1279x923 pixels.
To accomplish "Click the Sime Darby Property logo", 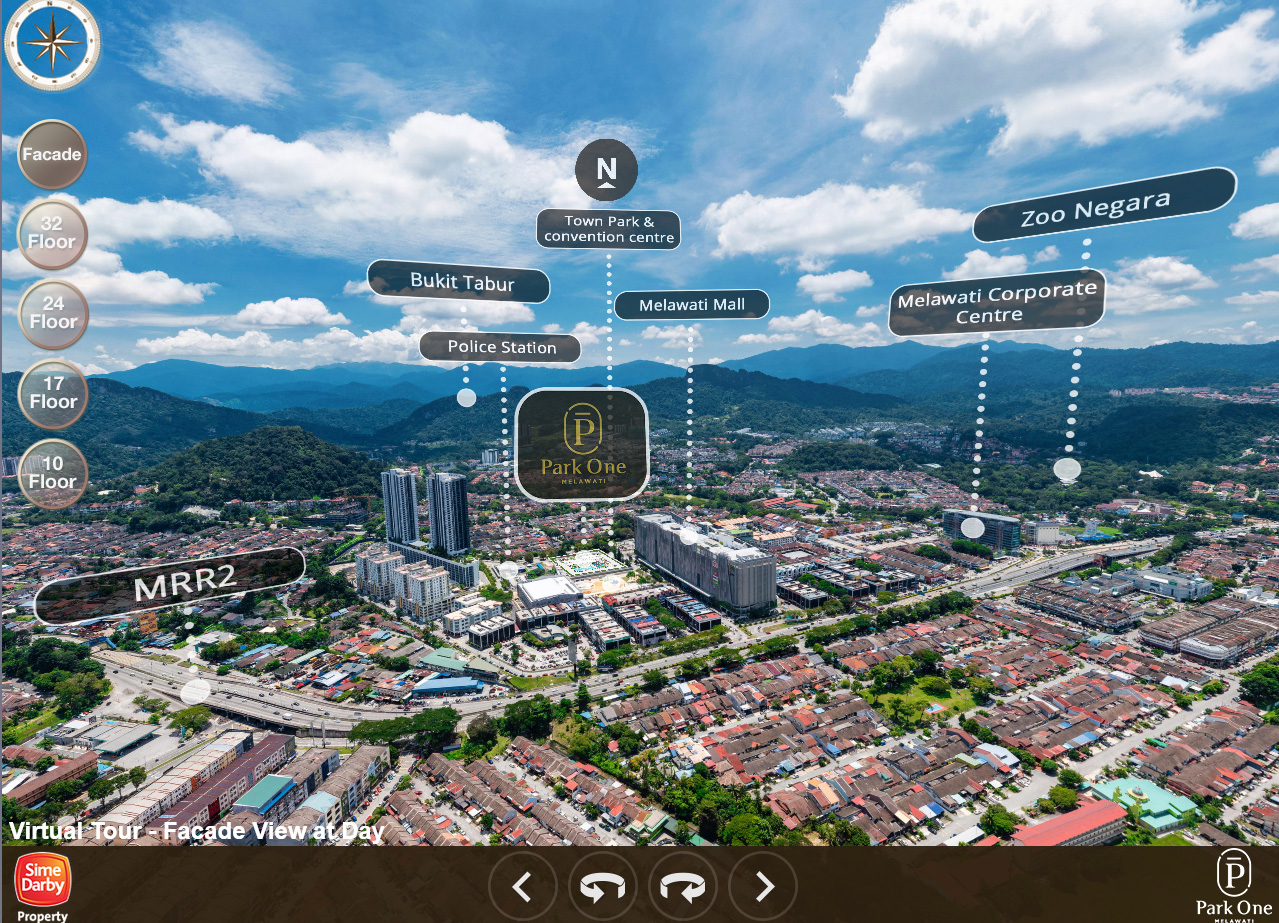I will click(x=42, y=886).
